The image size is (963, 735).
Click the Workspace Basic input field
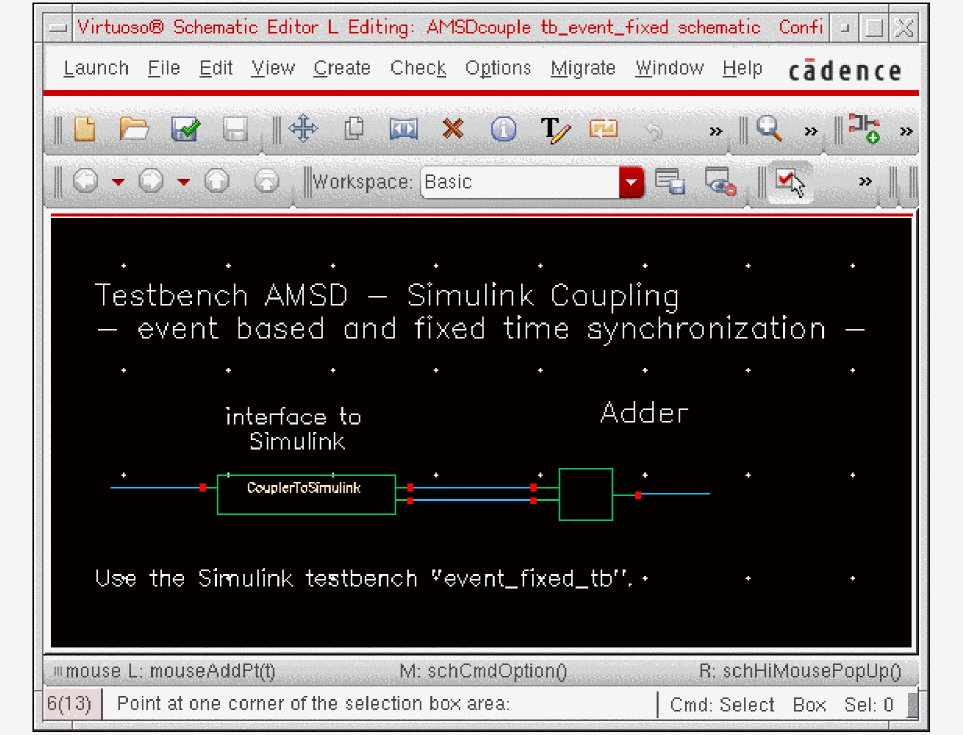click(520, 182)
